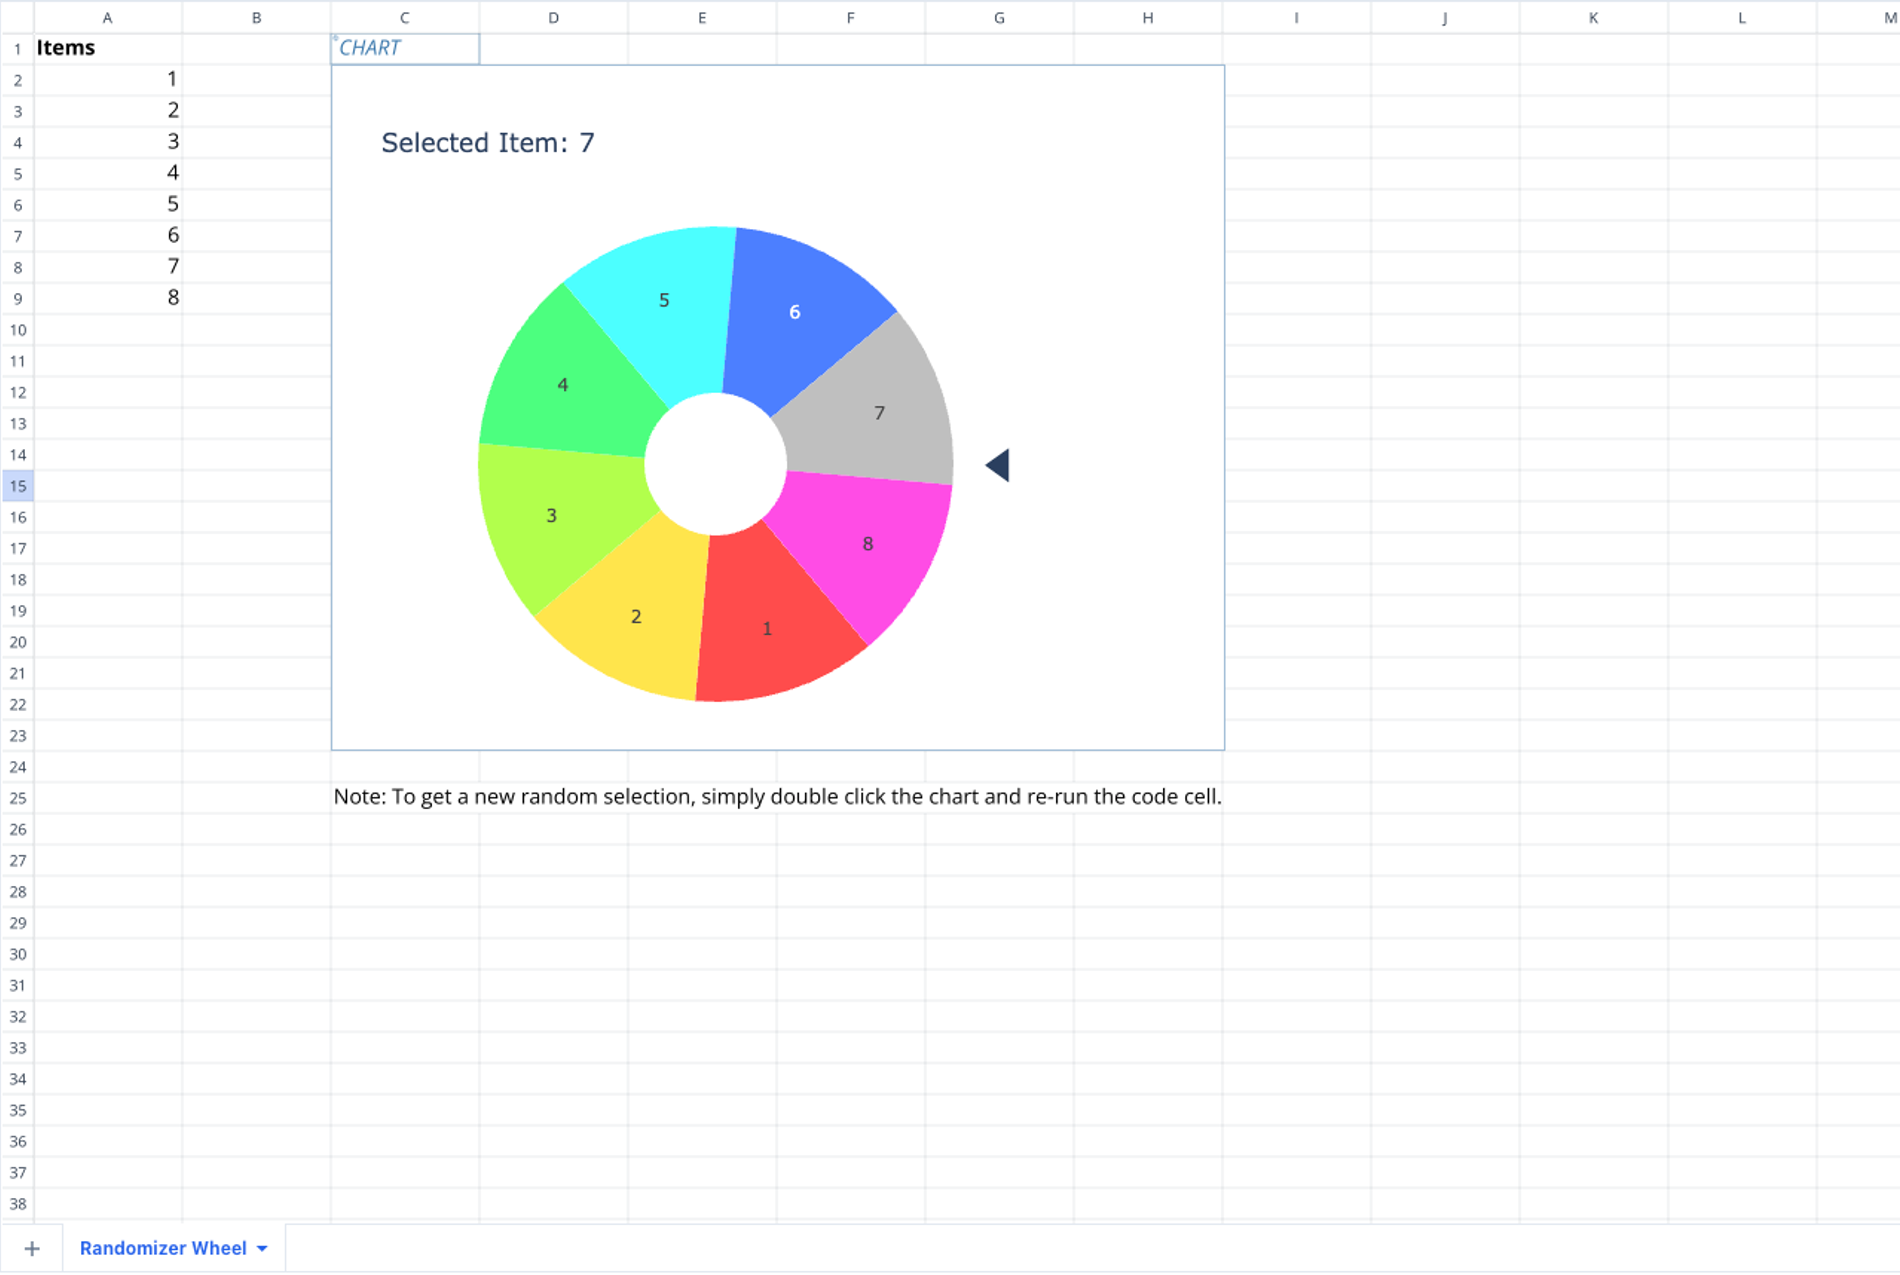1900x1275 pixels.
Task: Click the Selected Item: 7 chart title
Action: pos(488,143)
